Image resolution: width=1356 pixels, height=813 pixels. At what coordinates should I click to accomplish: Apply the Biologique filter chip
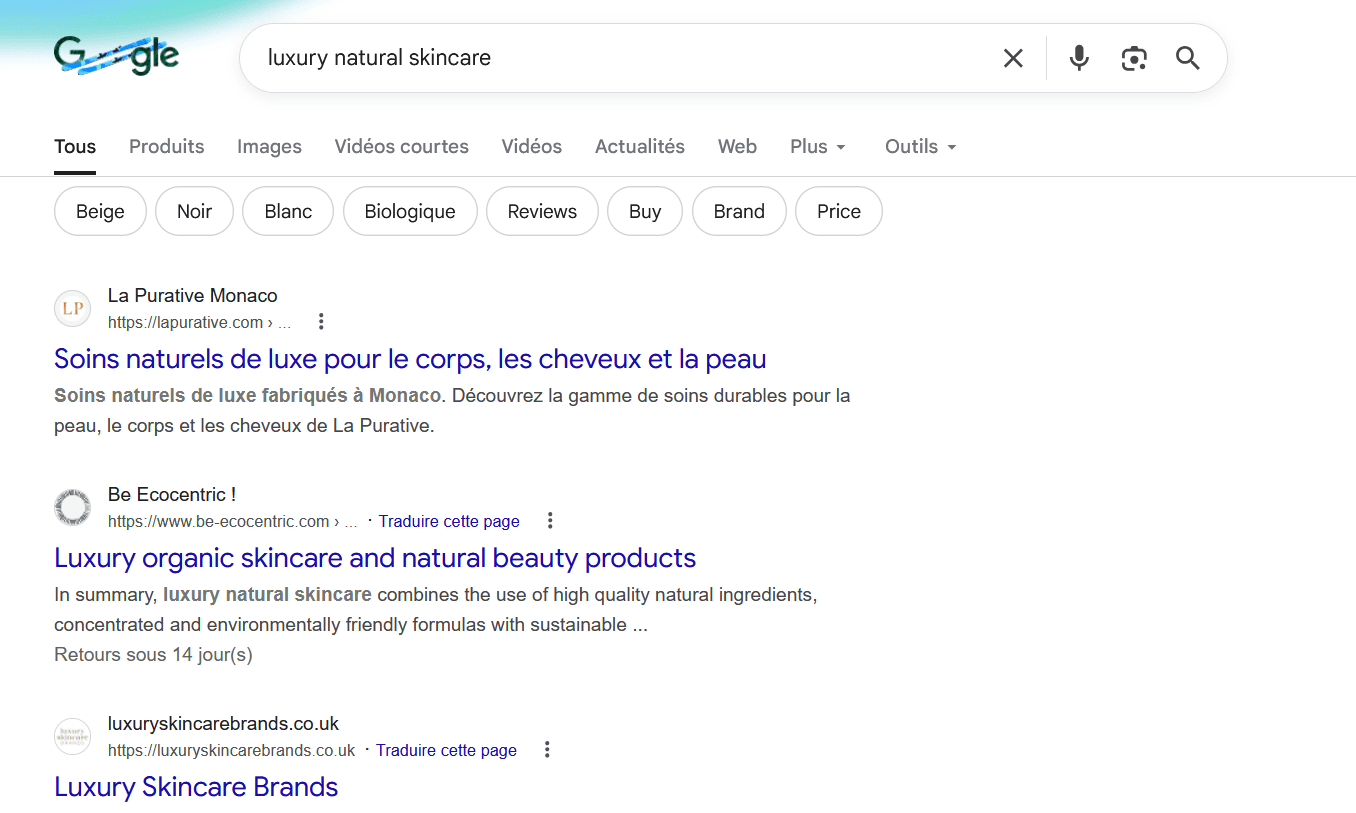coord(410,211)
